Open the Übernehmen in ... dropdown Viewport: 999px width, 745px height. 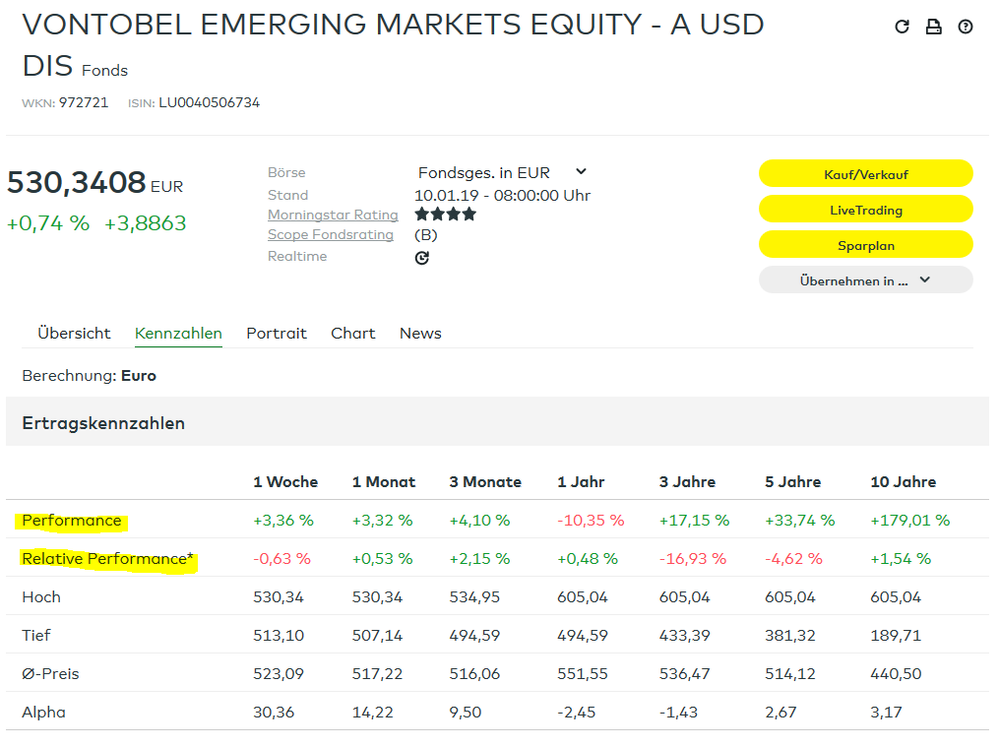[865, 281]
